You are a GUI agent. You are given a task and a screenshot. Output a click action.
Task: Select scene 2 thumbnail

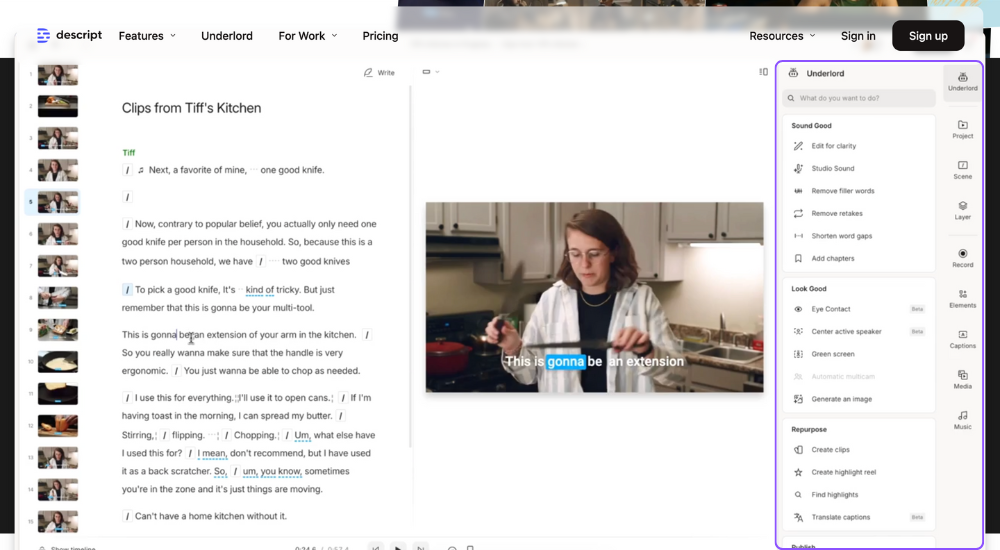(58, 106)
